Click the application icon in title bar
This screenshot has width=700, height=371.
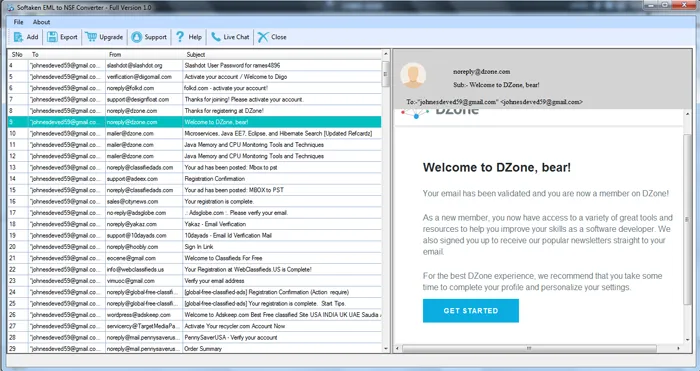[10, 8]
